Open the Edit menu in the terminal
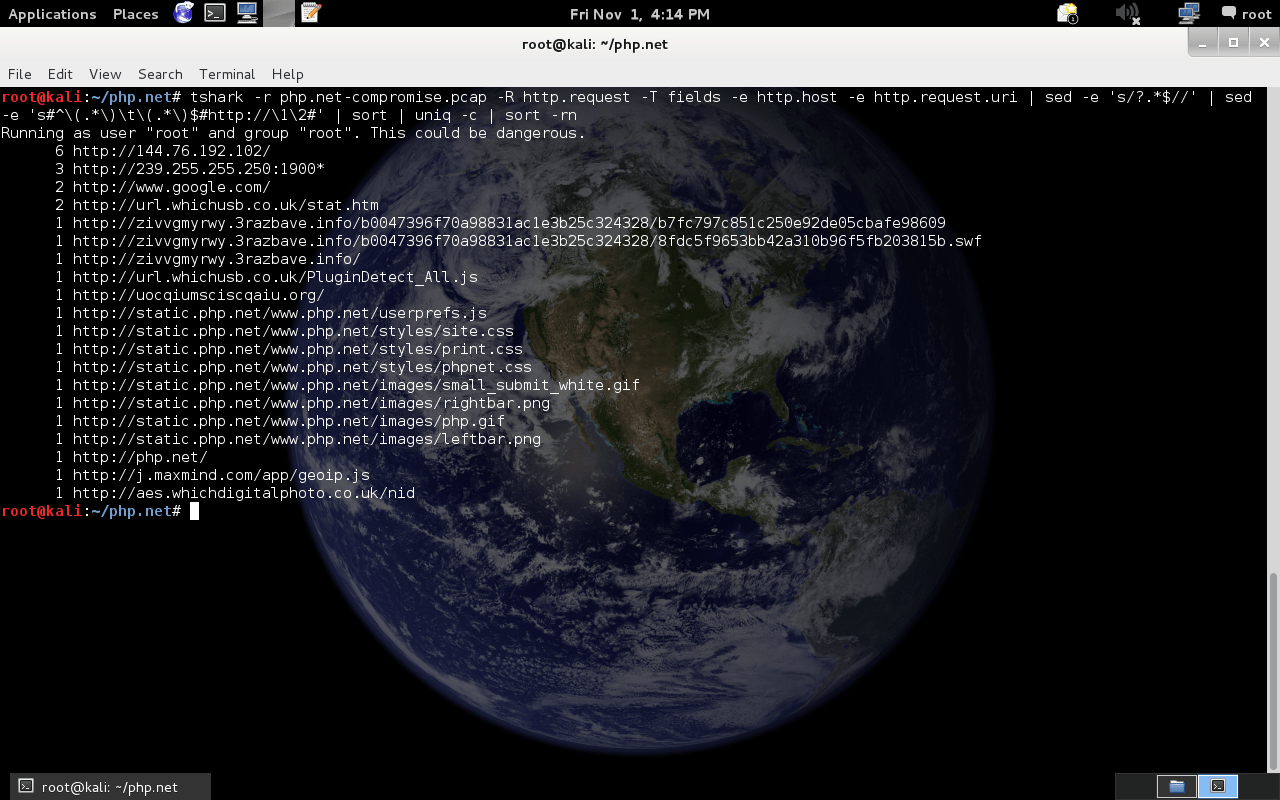This screenshot has width=1280, height=800. [60, 74]
